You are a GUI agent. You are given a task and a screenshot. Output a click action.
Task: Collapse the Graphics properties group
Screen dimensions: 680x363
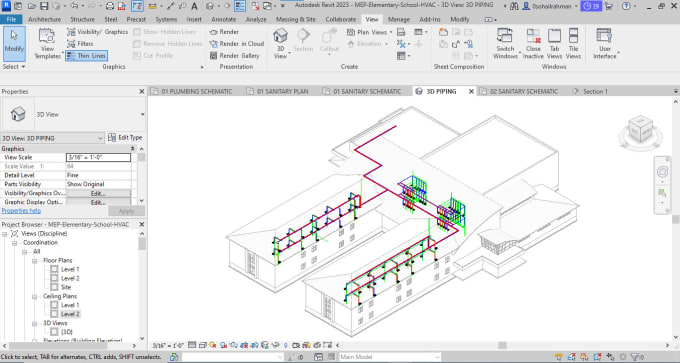133,149
